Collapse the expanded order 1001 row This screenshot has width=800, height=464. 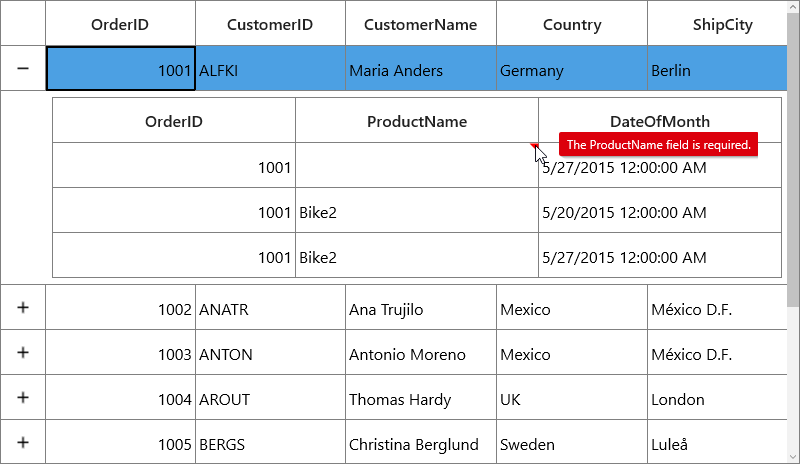[x=23, y=68]
